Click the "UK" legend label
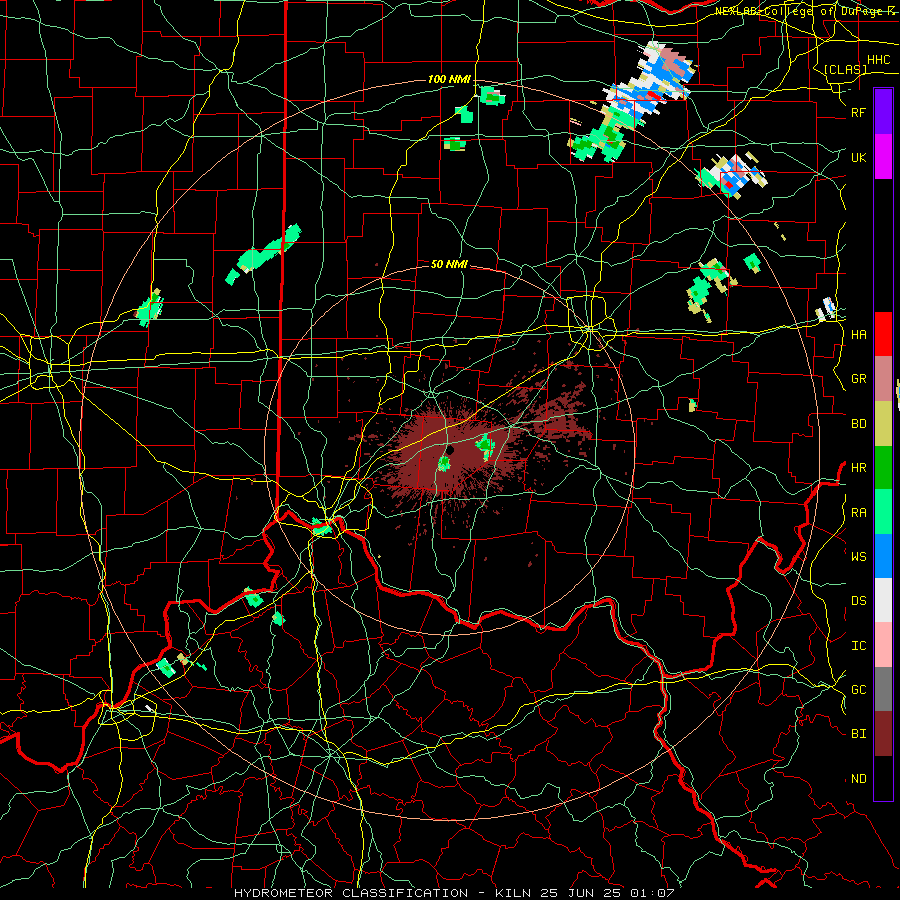900x900 pixels. pos(858,157)
